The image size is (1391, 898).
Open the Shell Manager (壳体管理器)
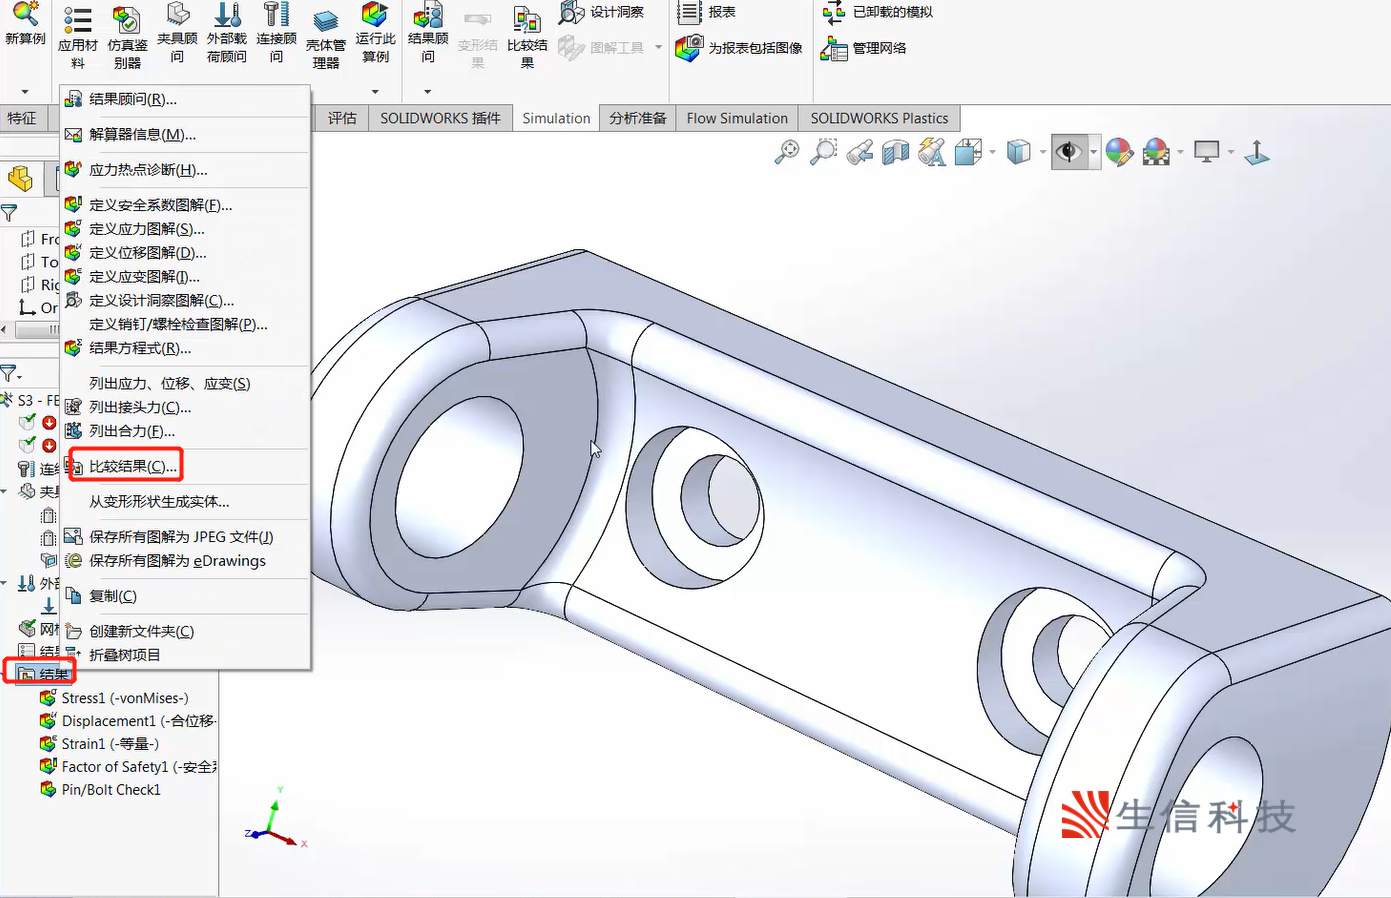[326, 20]
